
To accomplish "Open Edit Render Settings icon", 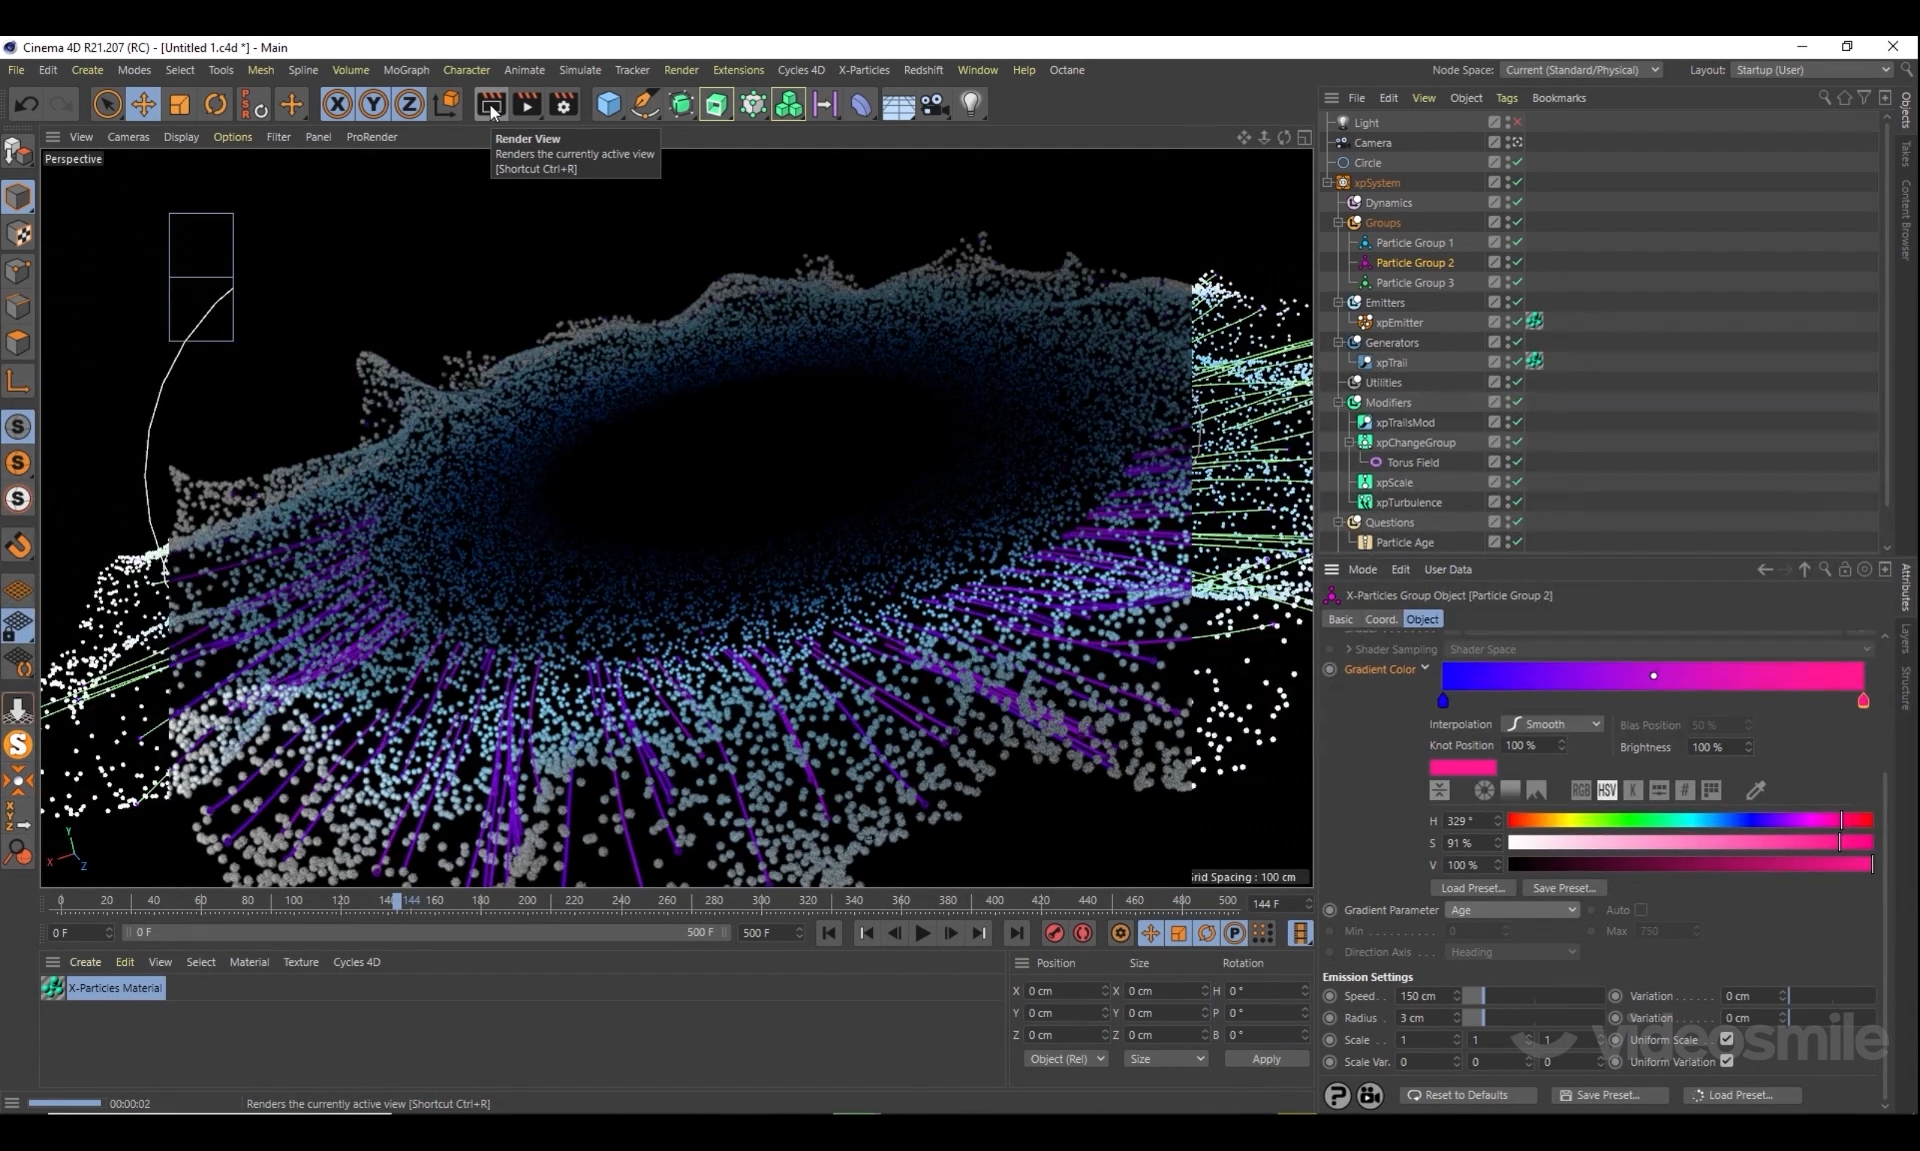I will tap(563, 104).
